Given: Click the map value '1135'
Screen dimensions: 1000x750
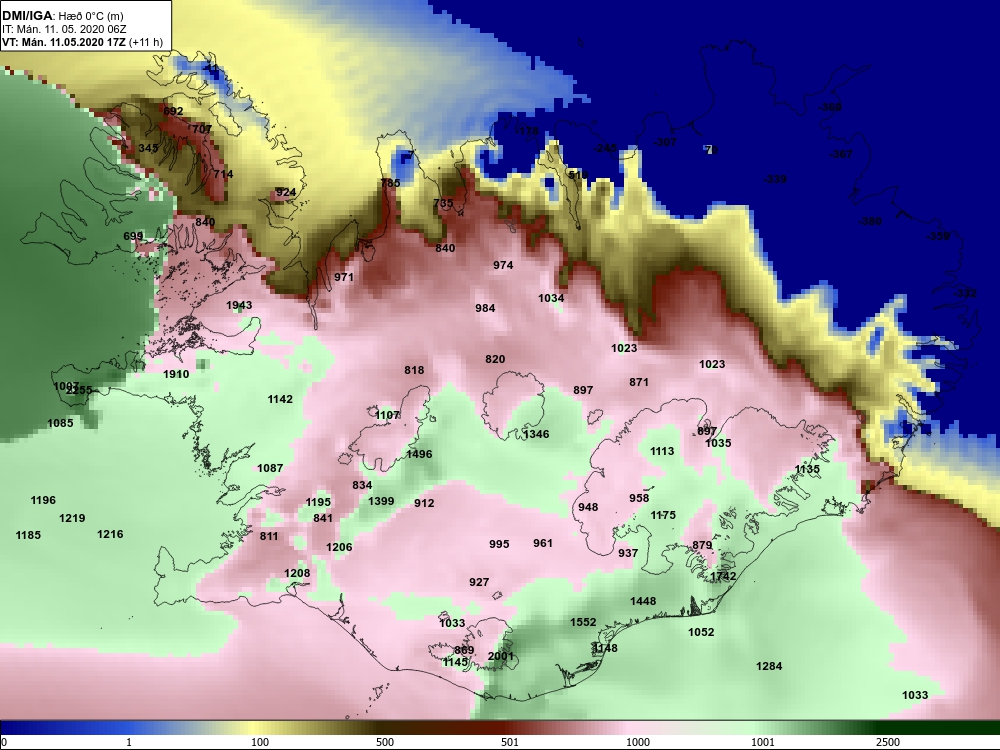Looking at the screenshot, I should [x=807, y=469].
